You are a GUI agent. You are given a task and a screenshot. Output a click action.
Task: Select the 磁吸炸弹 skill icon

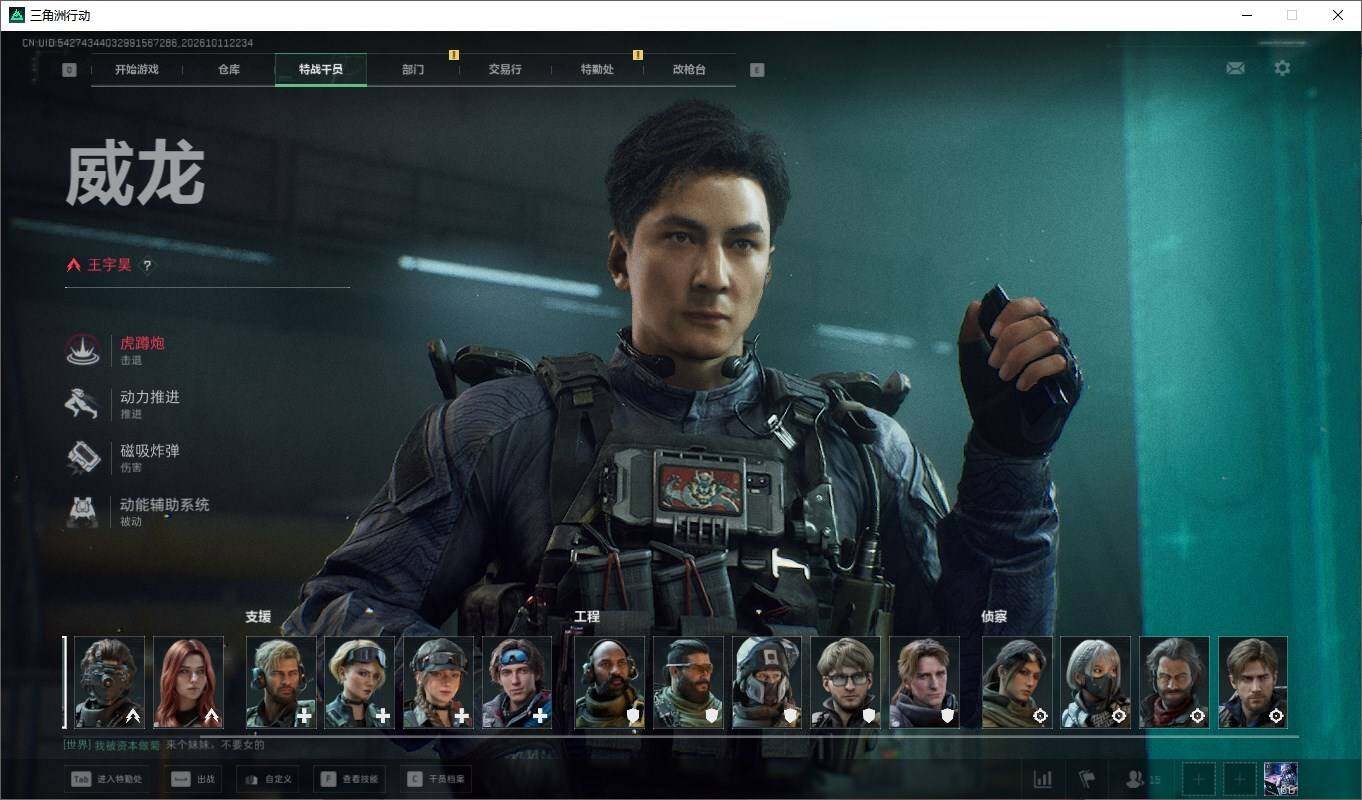coord(83,458)
